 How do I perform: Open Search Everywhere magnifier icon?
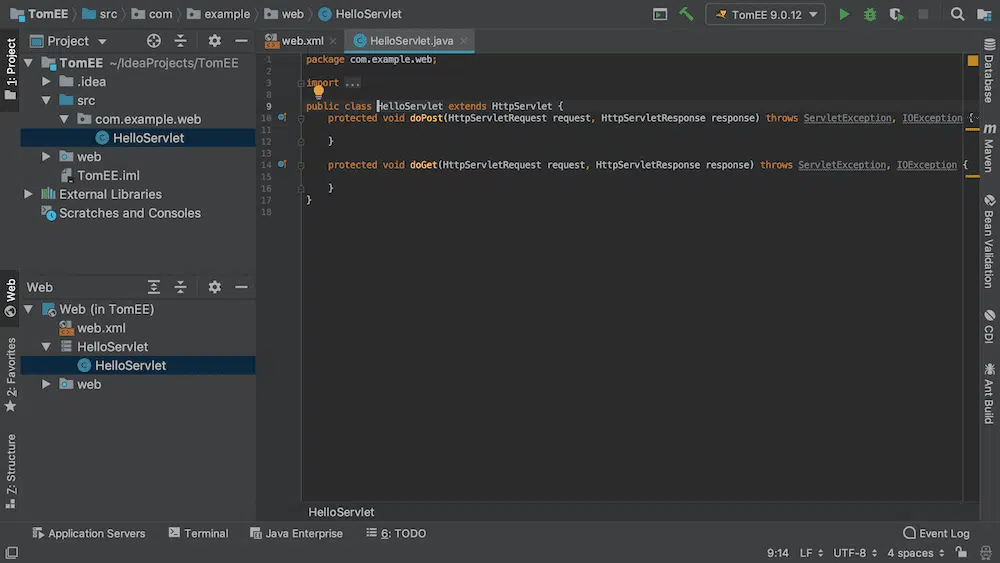point(957,15)
